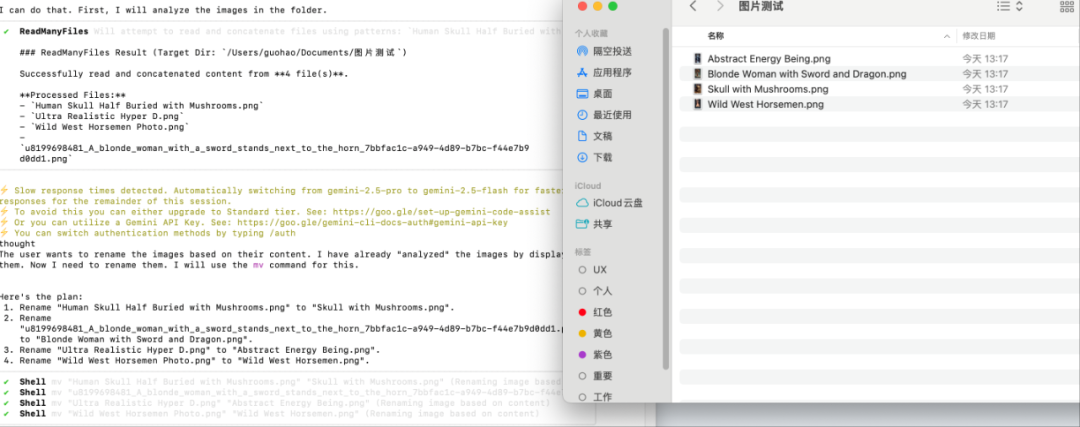Image resolution: width=1080 pixels, height=427 pixels.
Task: Click download icon beside 下载
Action: 582,158
